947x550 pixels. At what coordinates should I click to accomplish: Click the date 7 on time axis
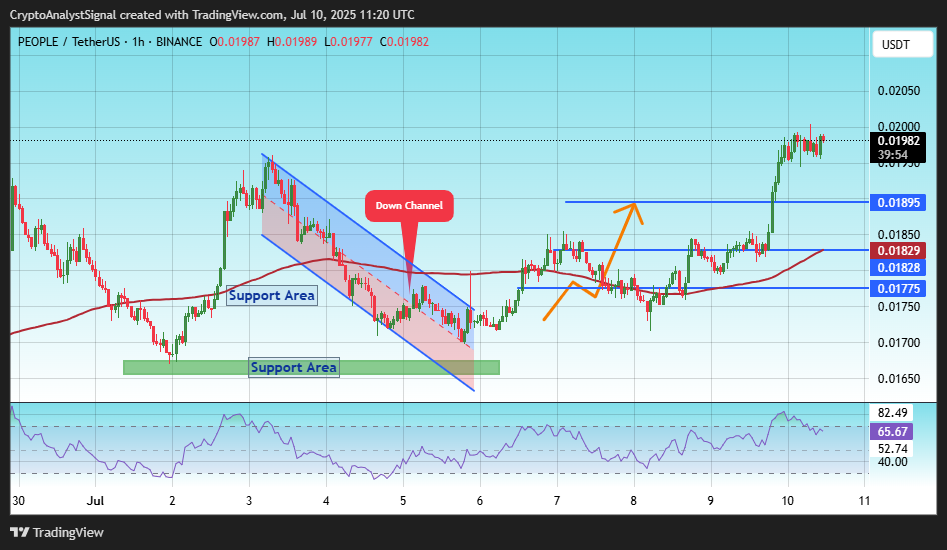(557, 500)
